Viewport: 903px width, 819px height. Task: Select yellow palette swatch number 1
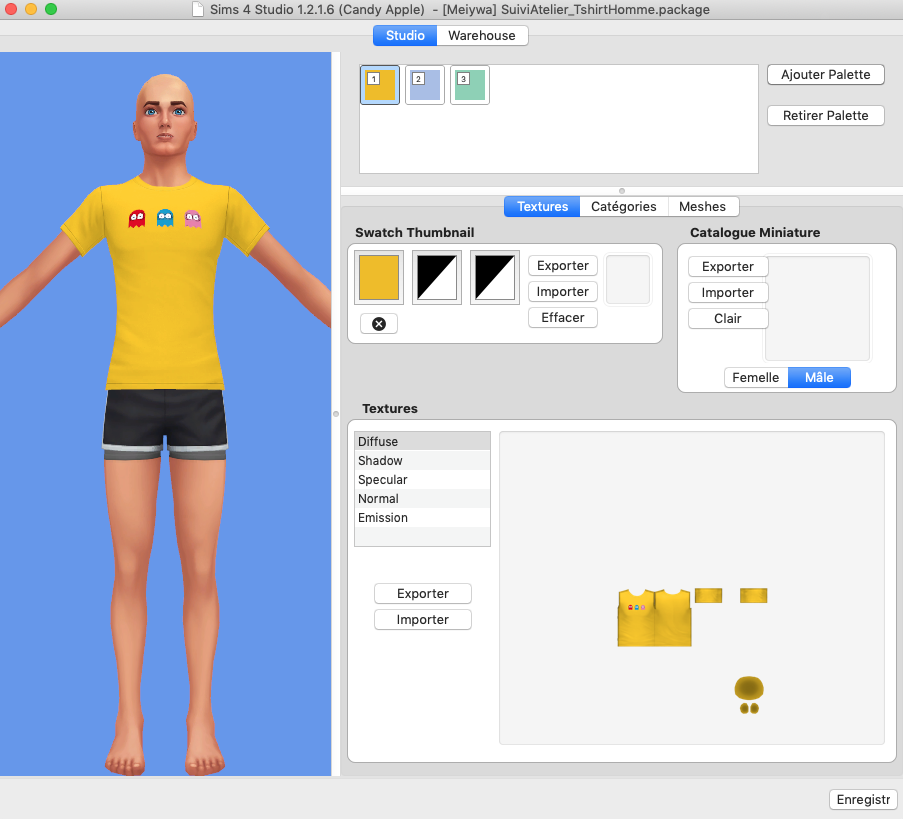tap(380, 85)
